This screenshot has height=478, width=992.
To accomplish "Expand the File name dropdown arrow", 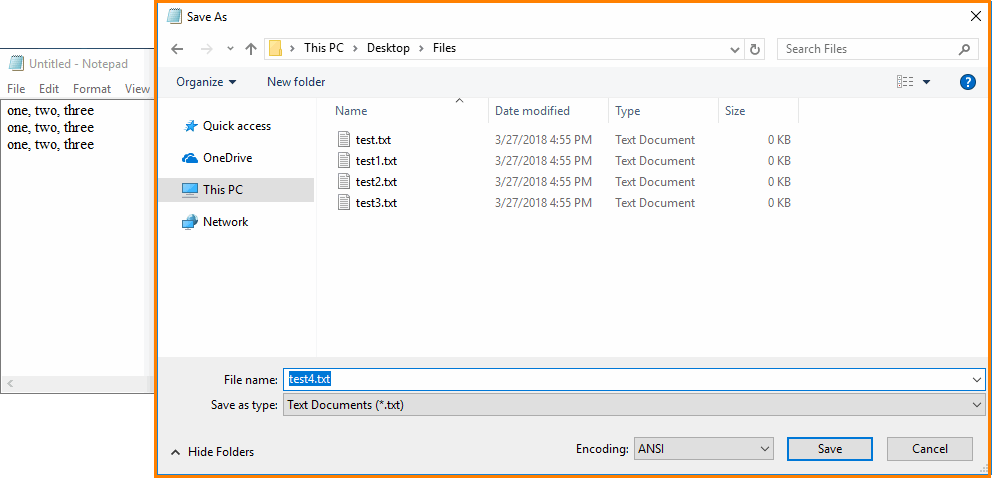I will (978, 379).
